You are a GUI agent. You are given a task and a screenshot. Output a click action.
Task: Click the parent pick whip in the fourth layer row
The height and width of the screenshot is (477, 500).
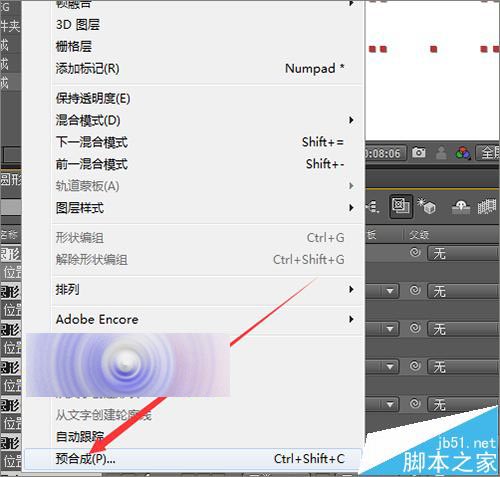(x=415, y=366)
